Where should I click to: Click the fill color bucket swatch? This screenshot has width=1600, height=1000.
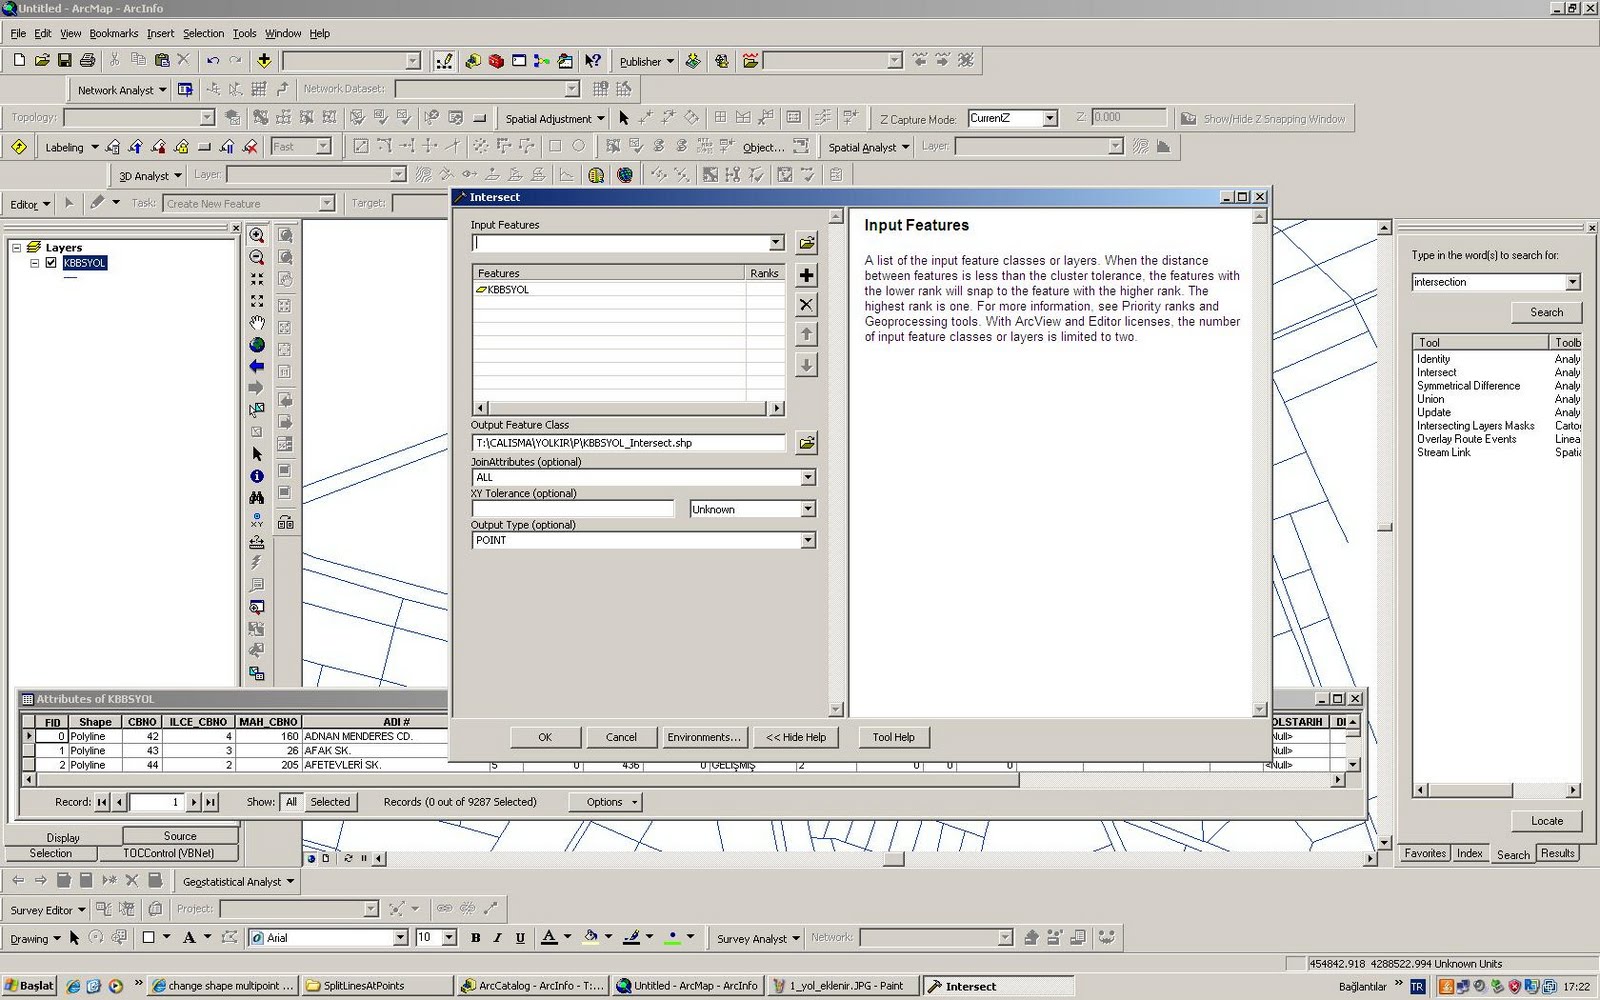coord(591,938)
